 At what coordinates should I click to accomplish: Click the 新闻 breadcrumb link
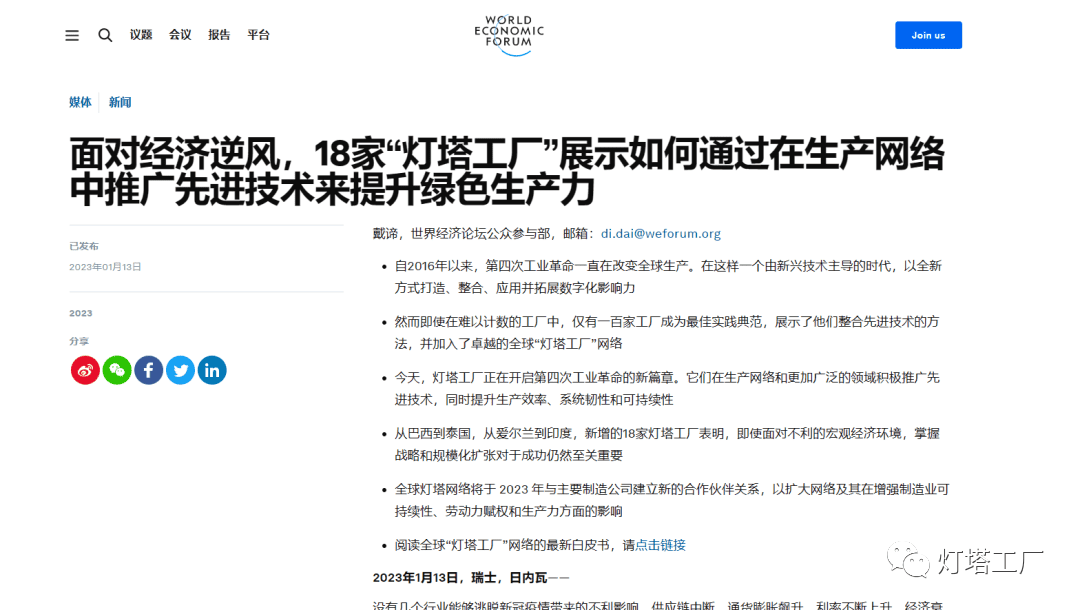120,102
